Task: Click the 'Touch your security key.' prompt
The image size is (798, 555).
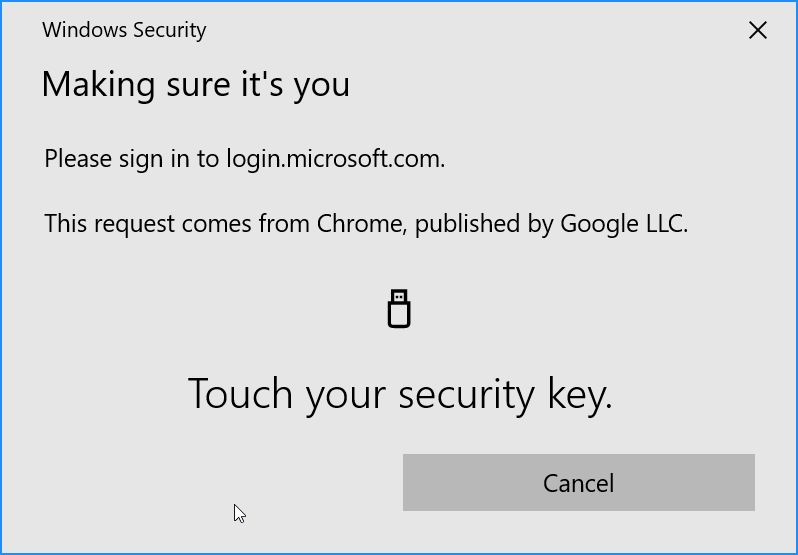Action: [x=400, y=394]
